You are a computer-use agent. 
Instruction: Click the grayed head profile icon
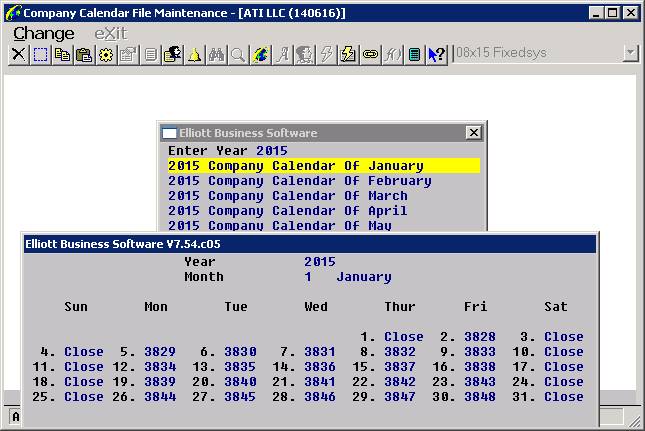coord(304,54)
